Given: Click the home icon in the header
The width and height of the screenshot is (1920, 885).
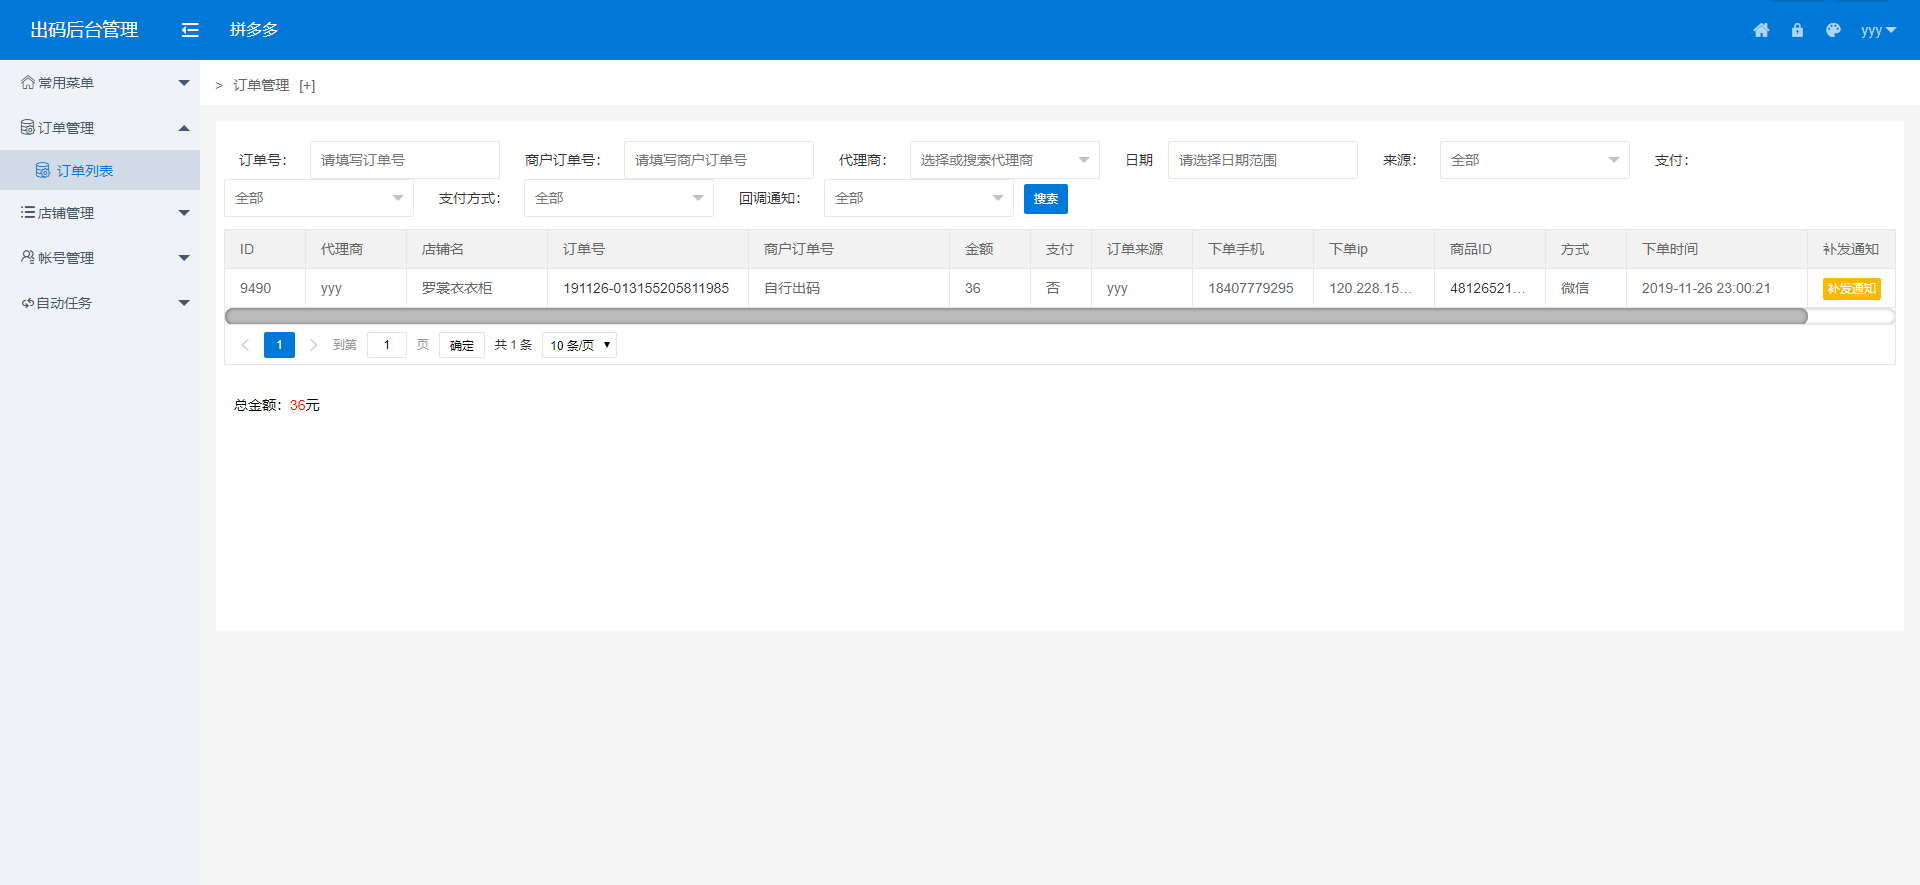Looking at the screenshot, I should [1761, 30].
